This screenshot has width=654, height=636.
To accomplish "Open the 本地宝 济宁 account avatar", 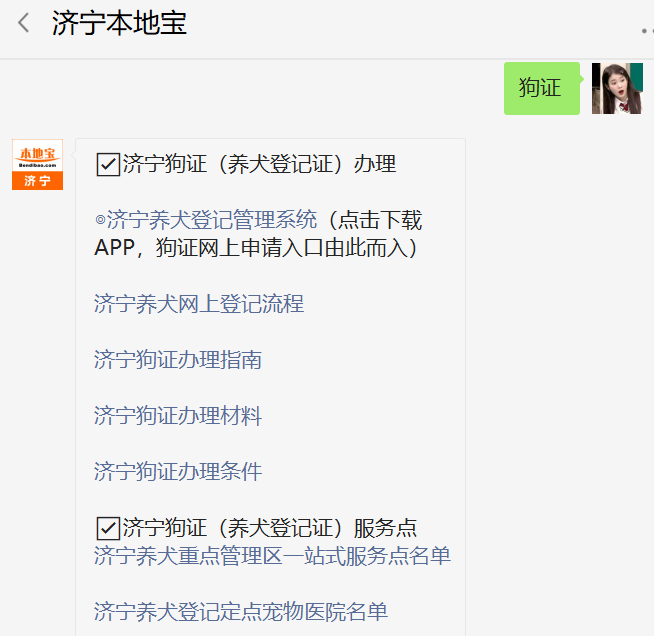I will tap(38, 164).
